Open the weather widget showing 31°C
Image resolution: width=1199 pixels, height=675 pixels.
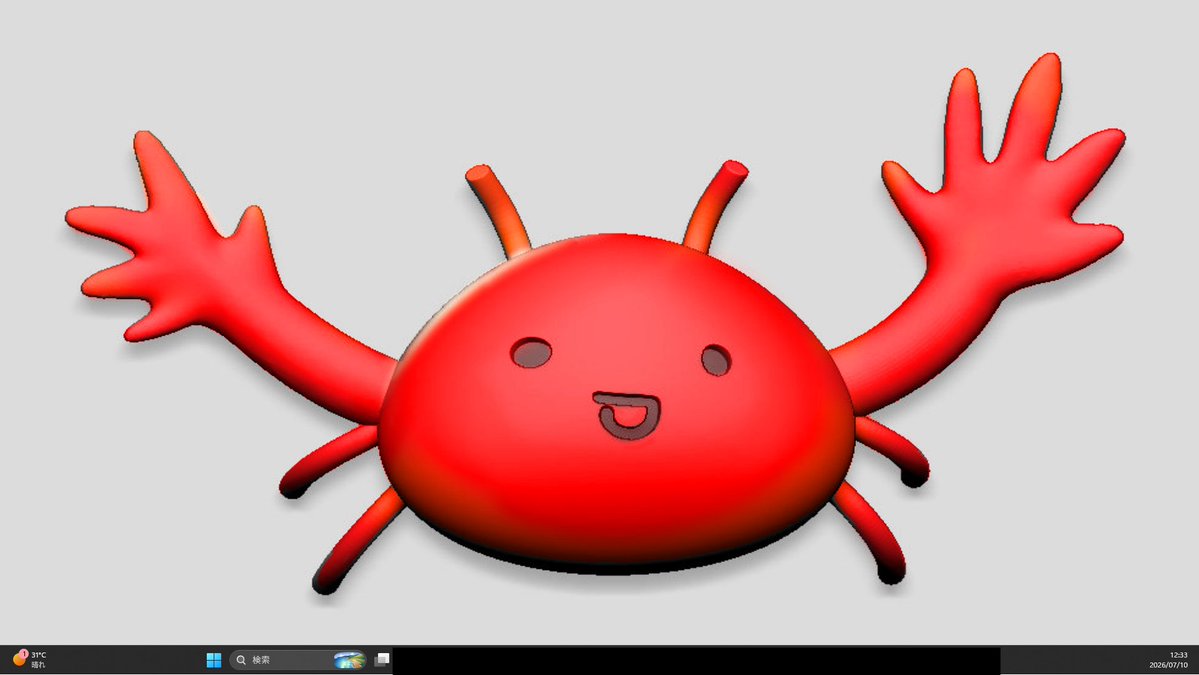[x=30, y=660]
